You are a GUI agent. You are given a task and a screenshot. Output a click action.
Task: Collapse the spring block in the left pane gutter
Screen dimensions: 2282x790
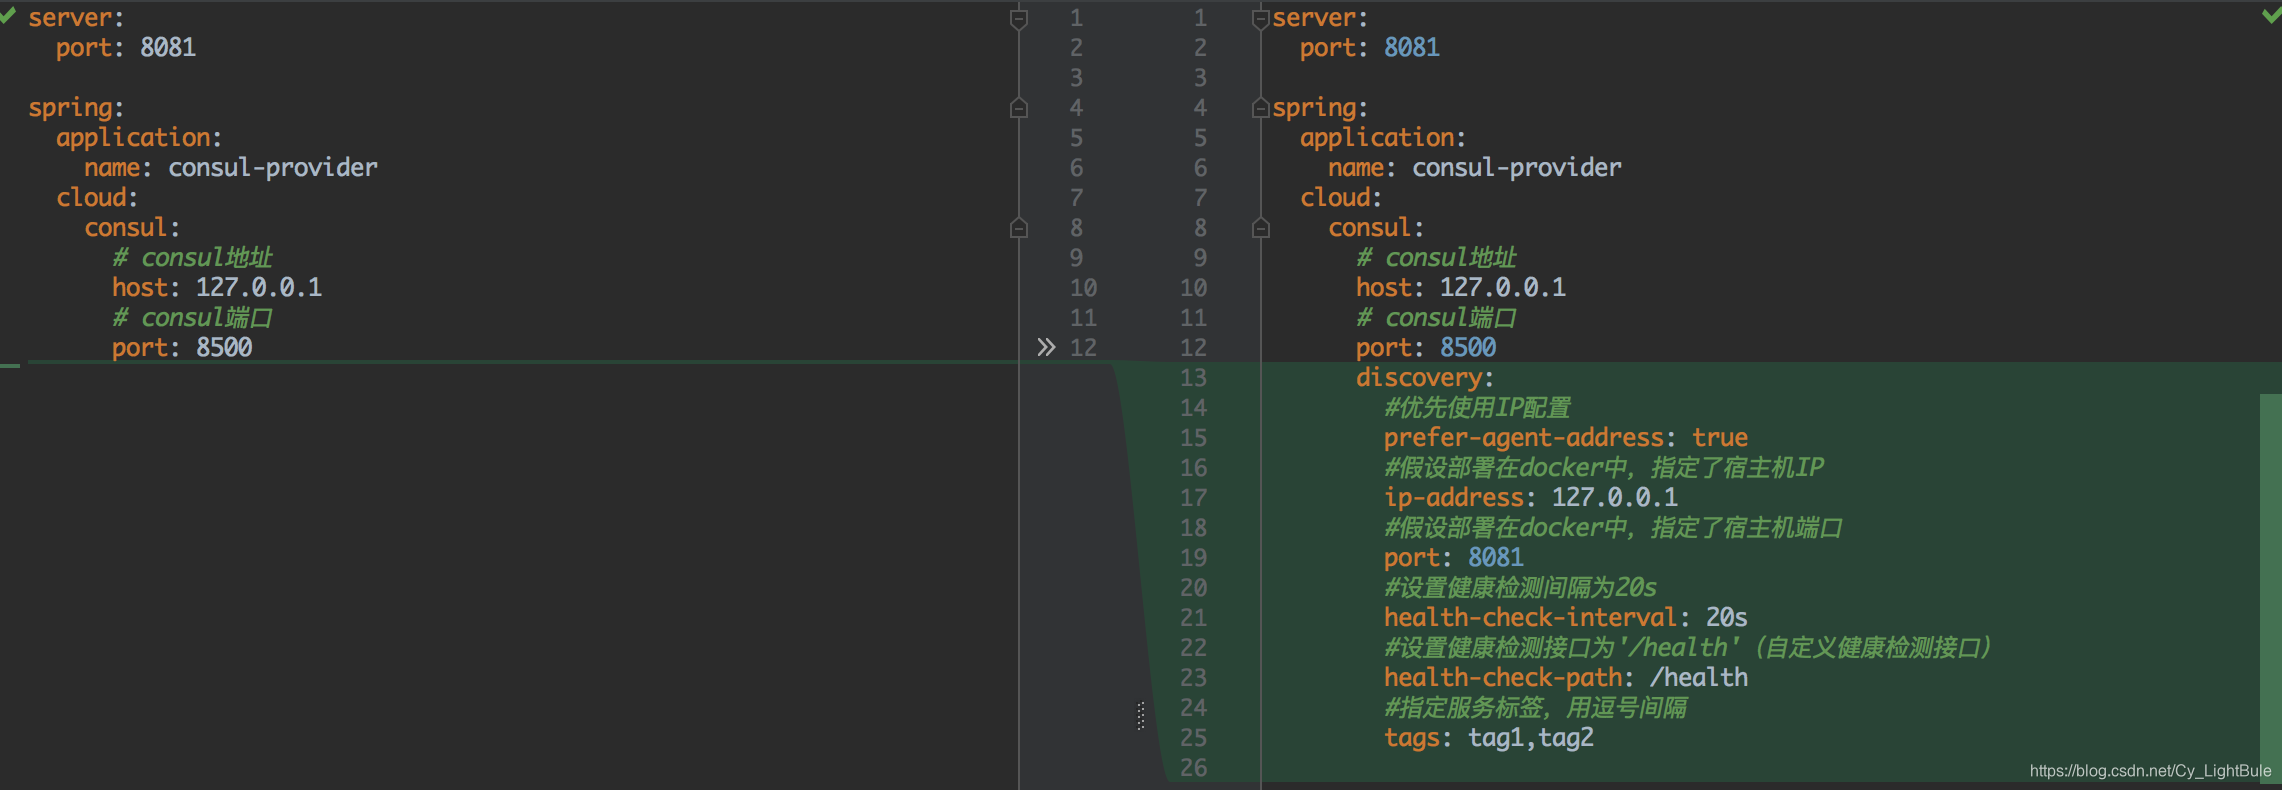[x=1019, y=108]
